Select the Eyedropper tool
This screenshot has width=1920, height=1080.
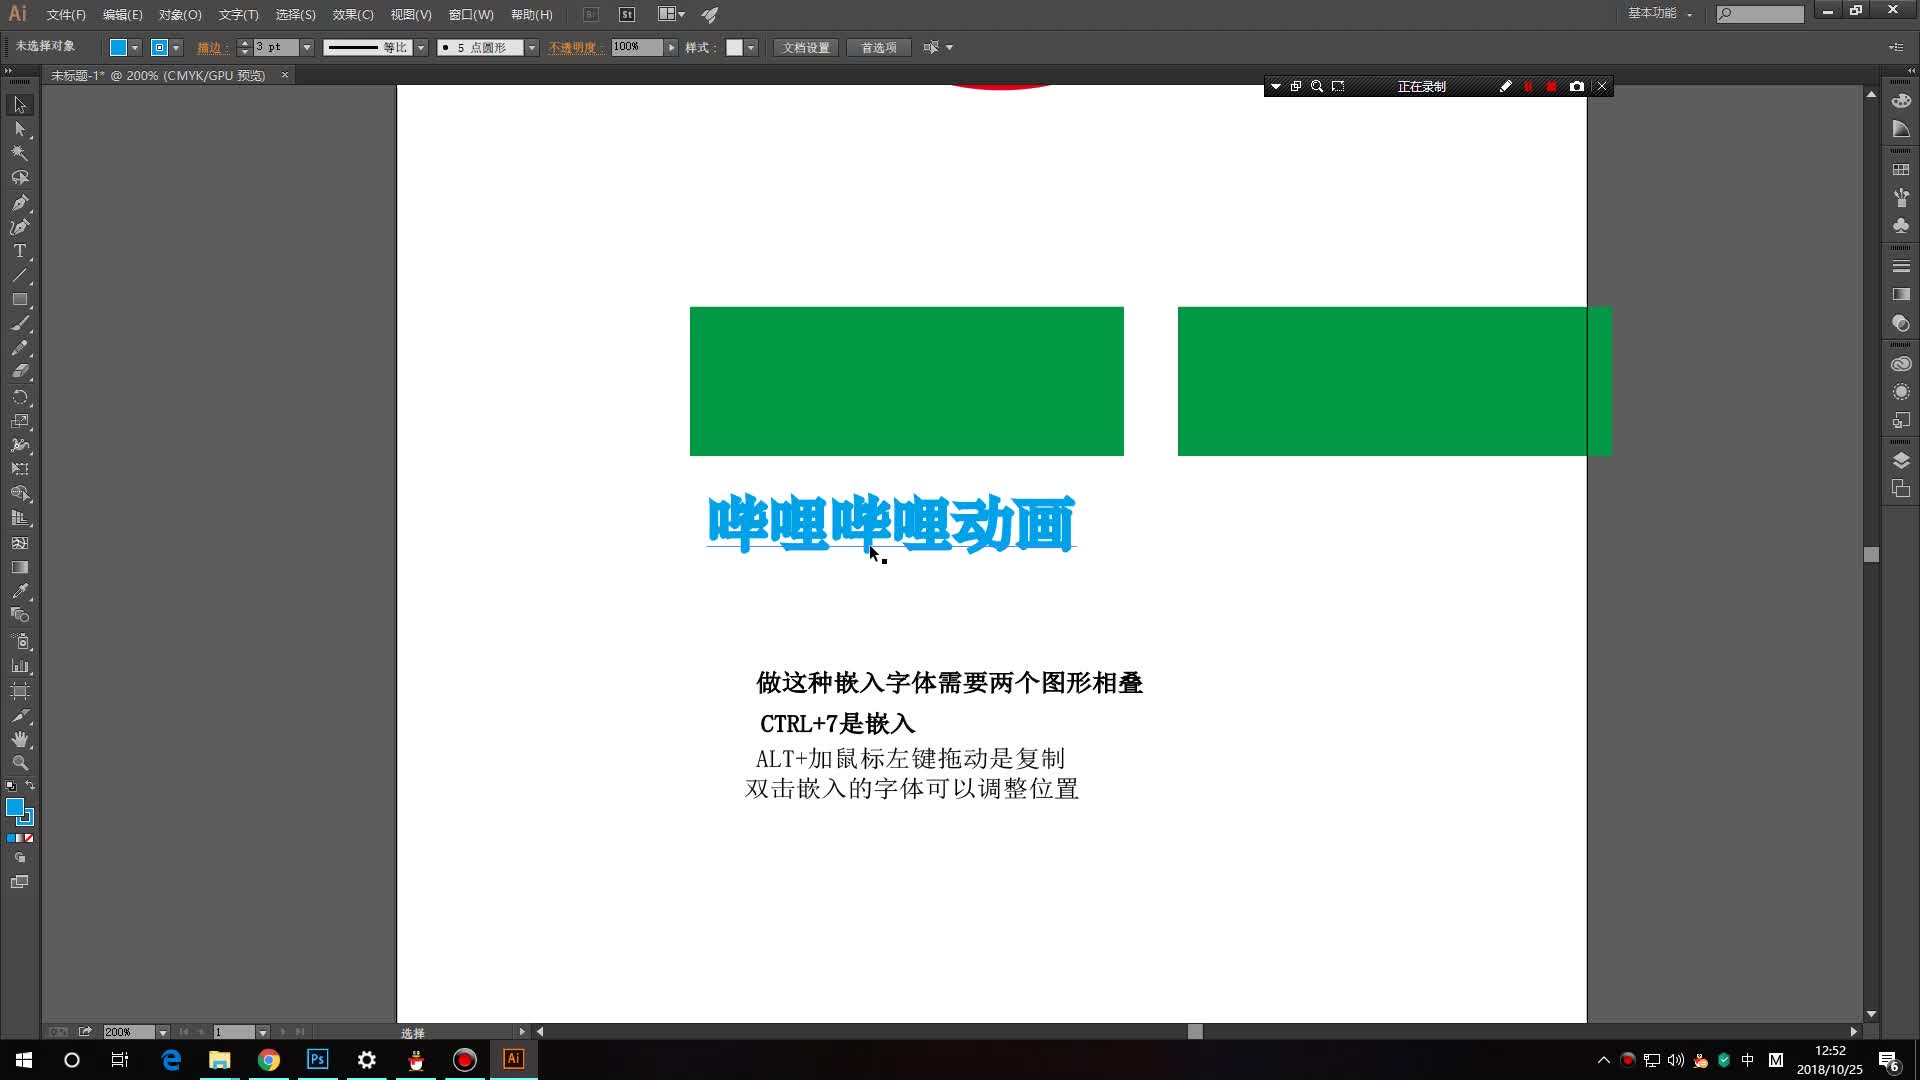click(20, 591)
